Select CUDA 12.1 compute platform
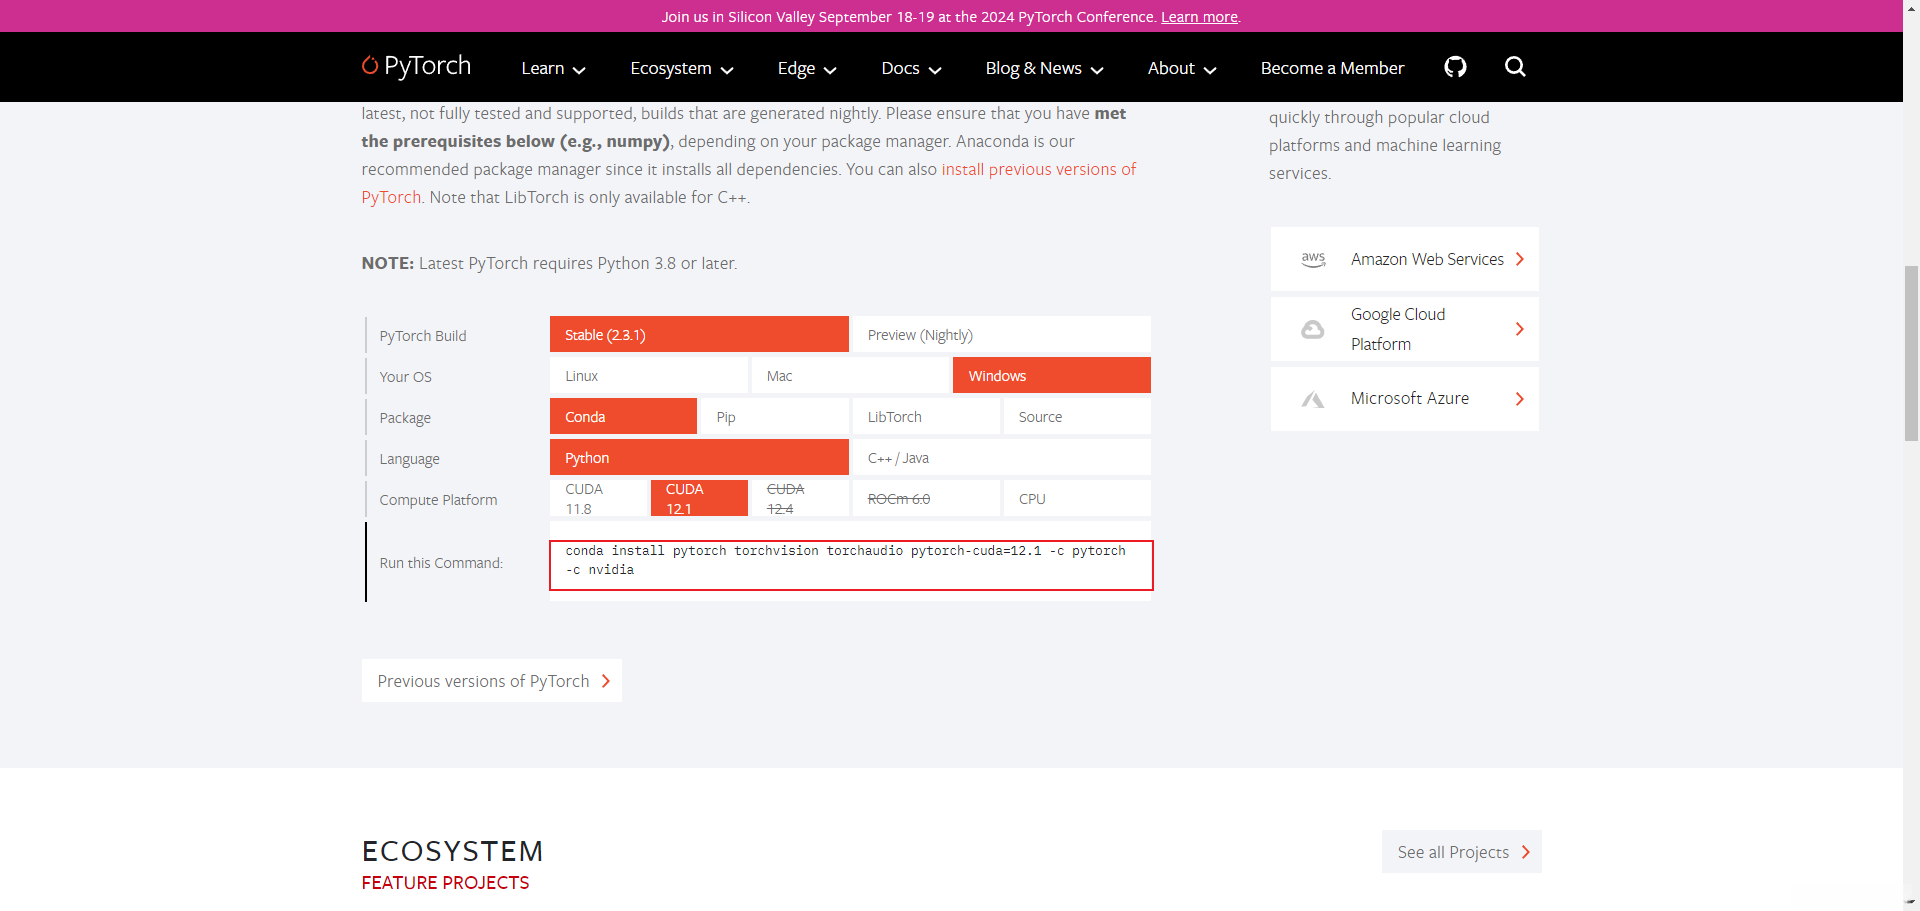Viewport: 1920px width, 911px height. click(x=699, y=499)
